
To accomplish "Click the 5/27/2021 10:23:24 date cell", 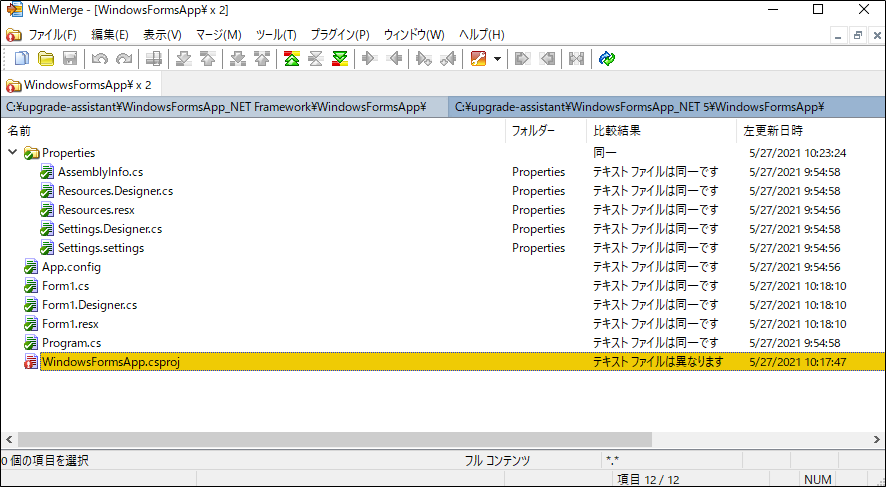I will (x=797, y=153).
